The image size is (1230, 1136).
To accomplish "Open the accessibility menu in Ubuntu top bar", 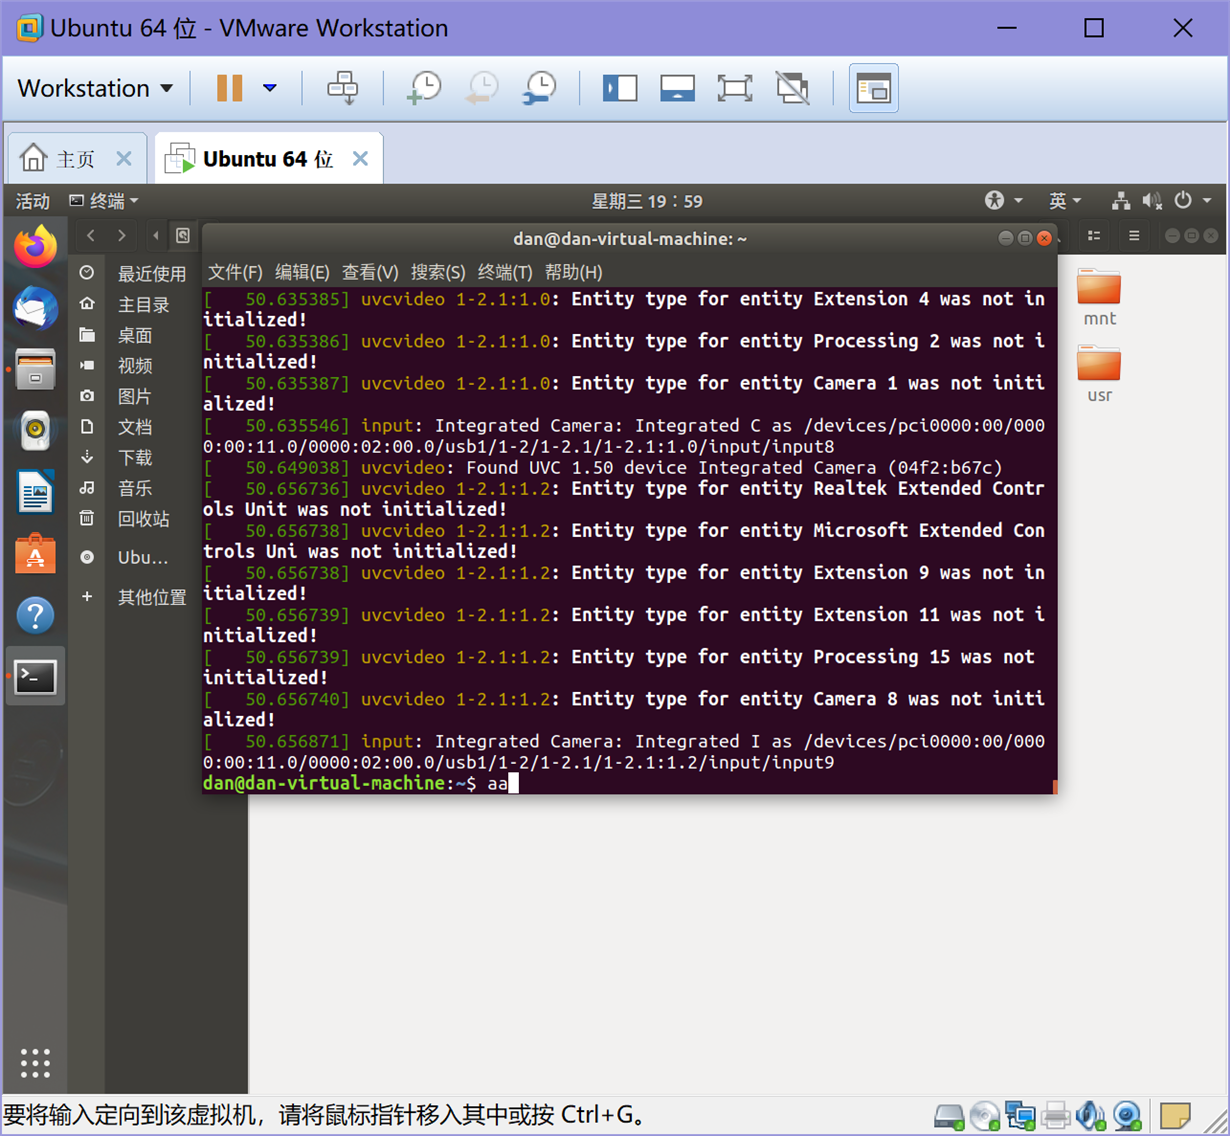I will [1003, 201].
